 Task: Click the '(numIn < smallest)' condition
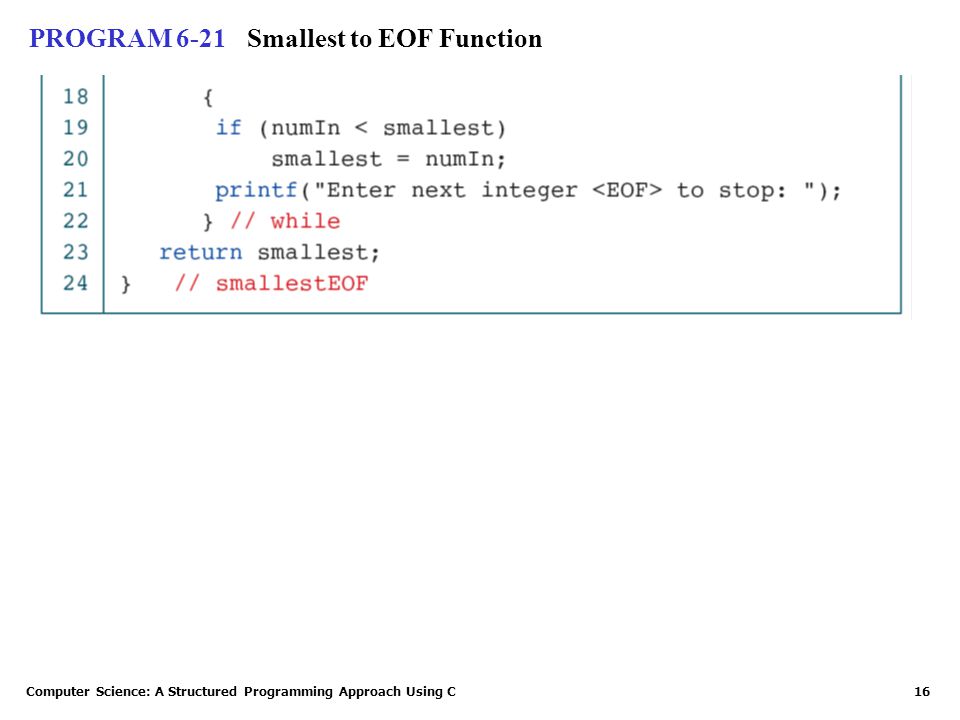pyautogui.click(x=383, y=129)
